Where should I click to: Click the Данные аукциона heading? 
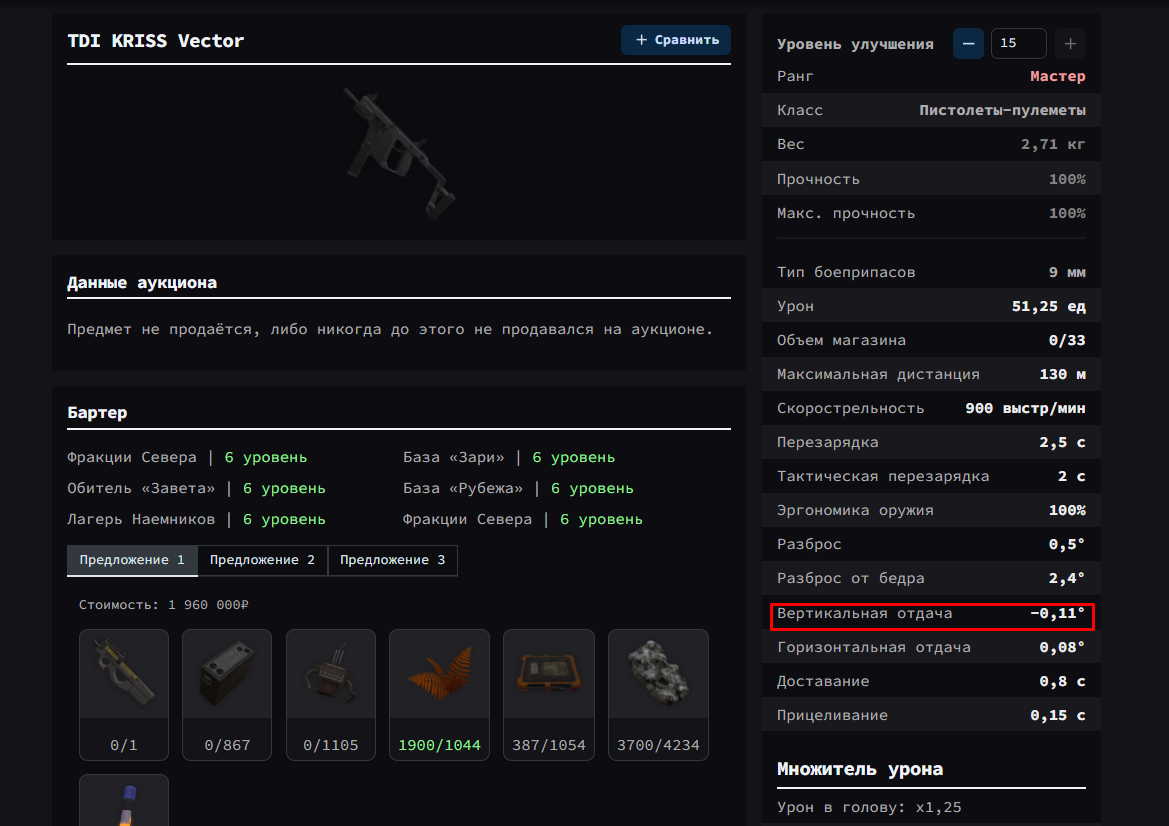tap(142, 283)
